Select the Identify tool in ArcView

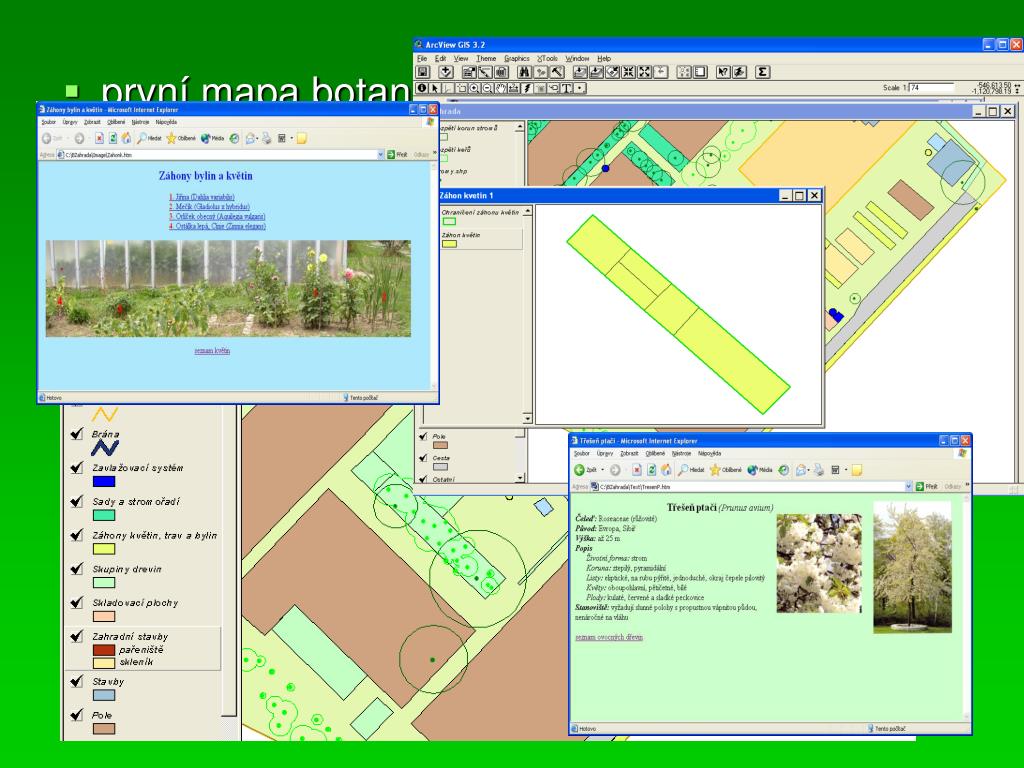(x=422, y=88)
